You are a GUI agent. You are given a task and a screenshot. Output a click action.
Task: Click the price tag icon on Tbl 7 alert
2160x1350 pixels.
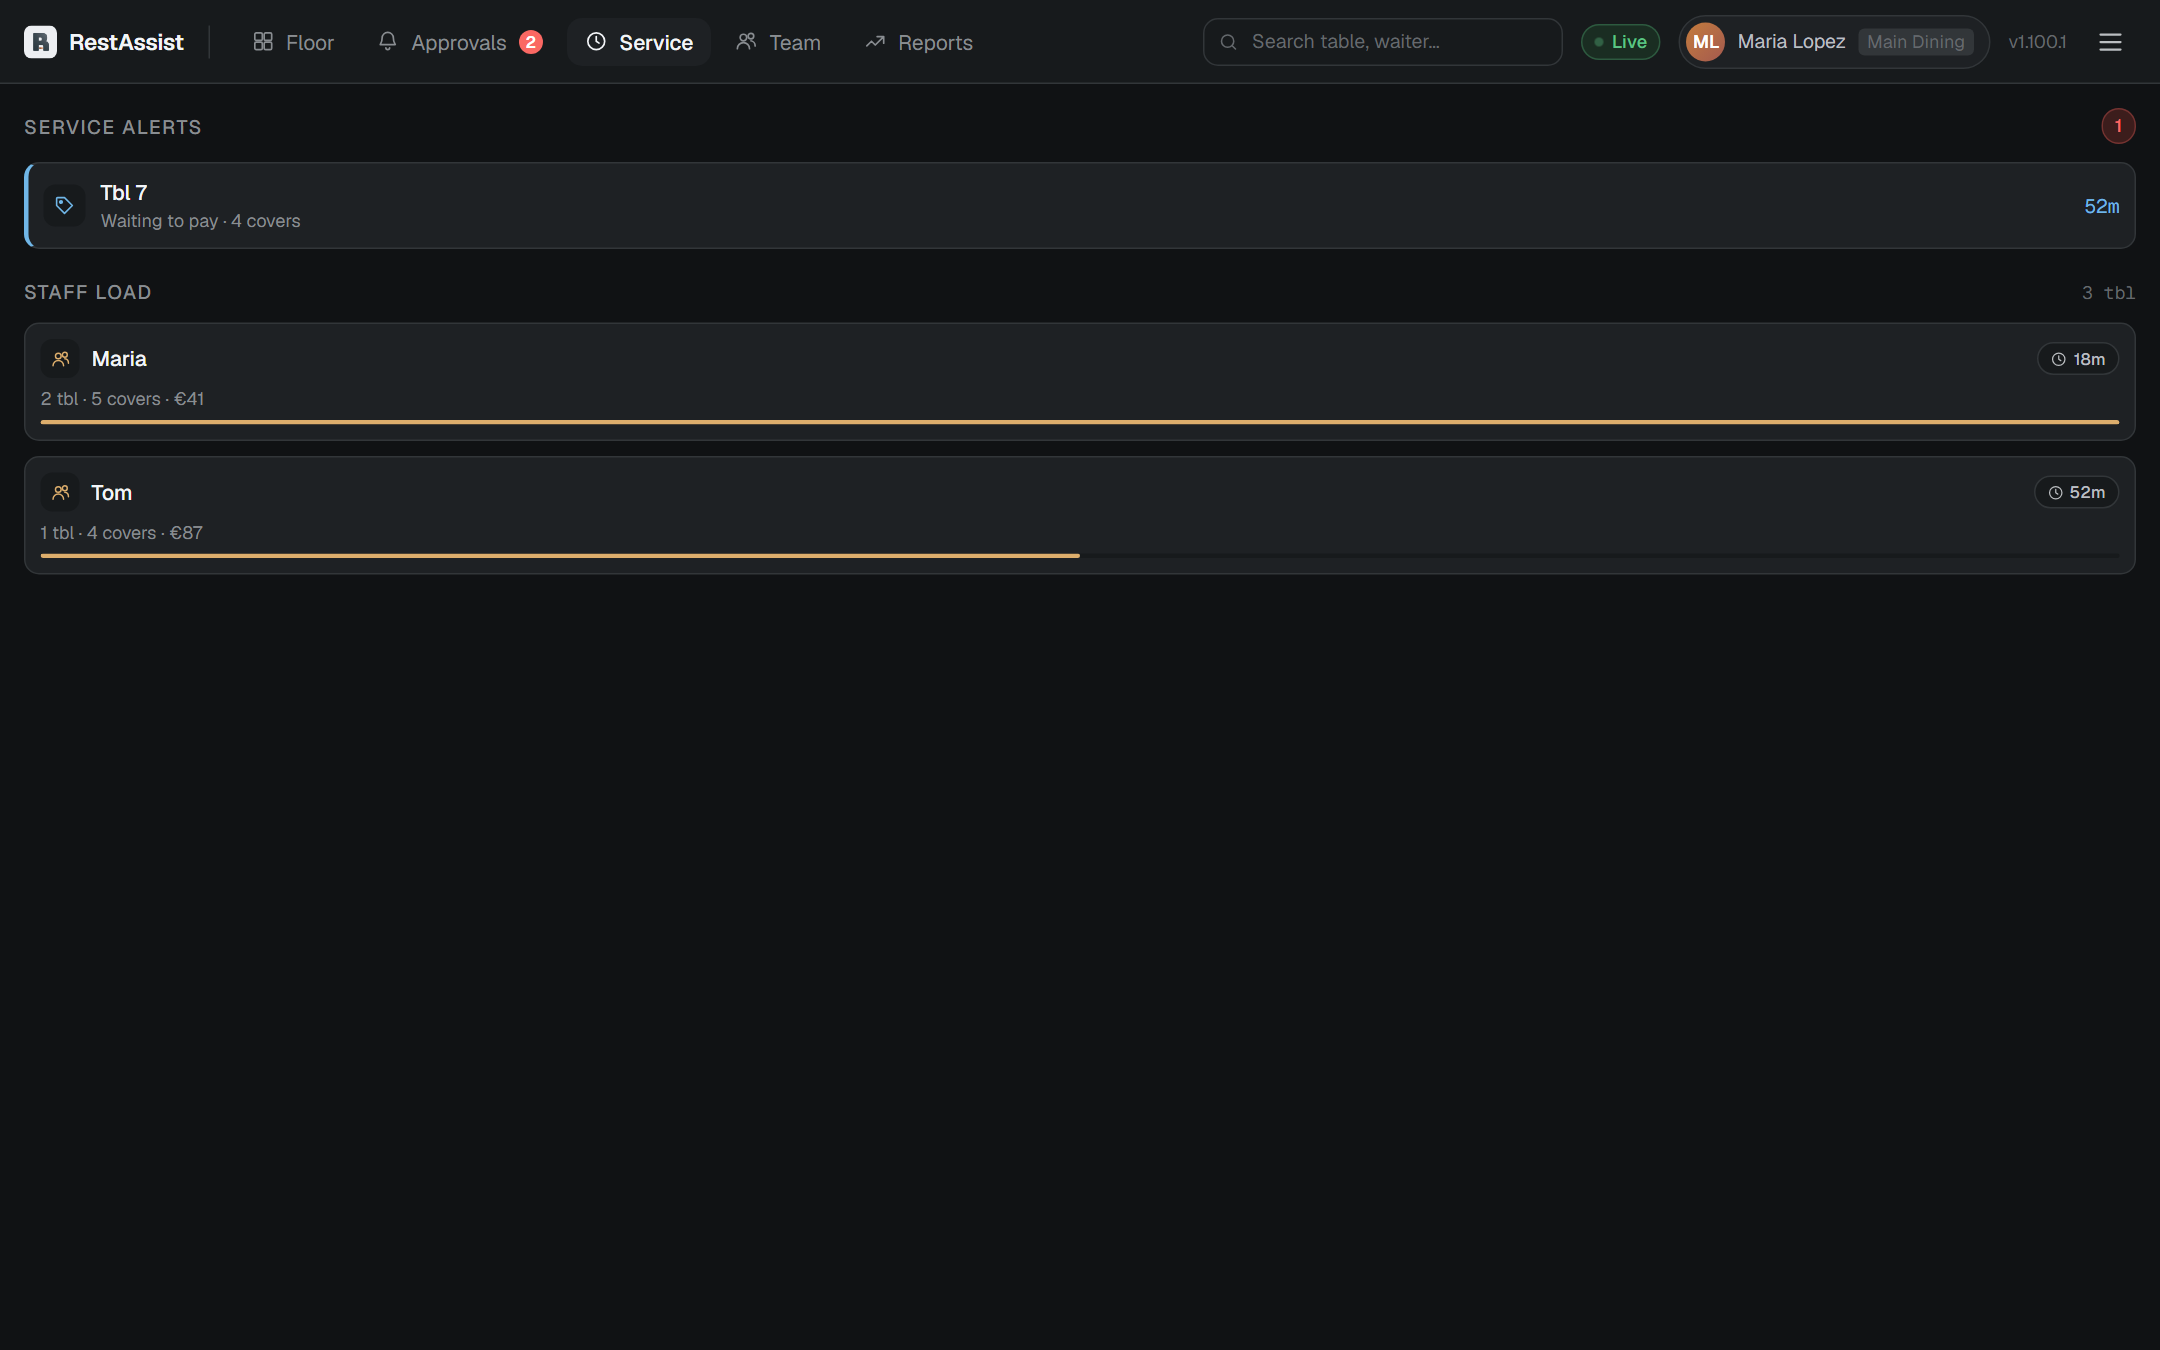pos(64,206)
